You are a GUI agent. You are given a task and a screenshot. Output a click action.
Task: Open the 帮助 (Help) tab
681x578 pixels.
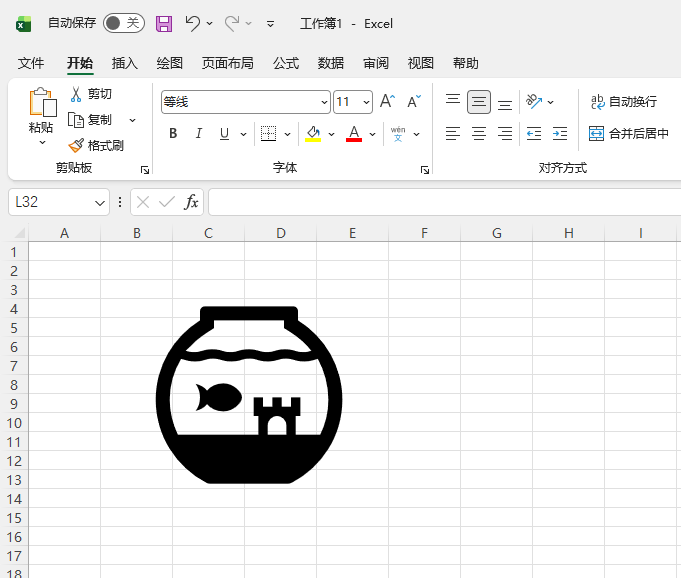click(466, 63)
